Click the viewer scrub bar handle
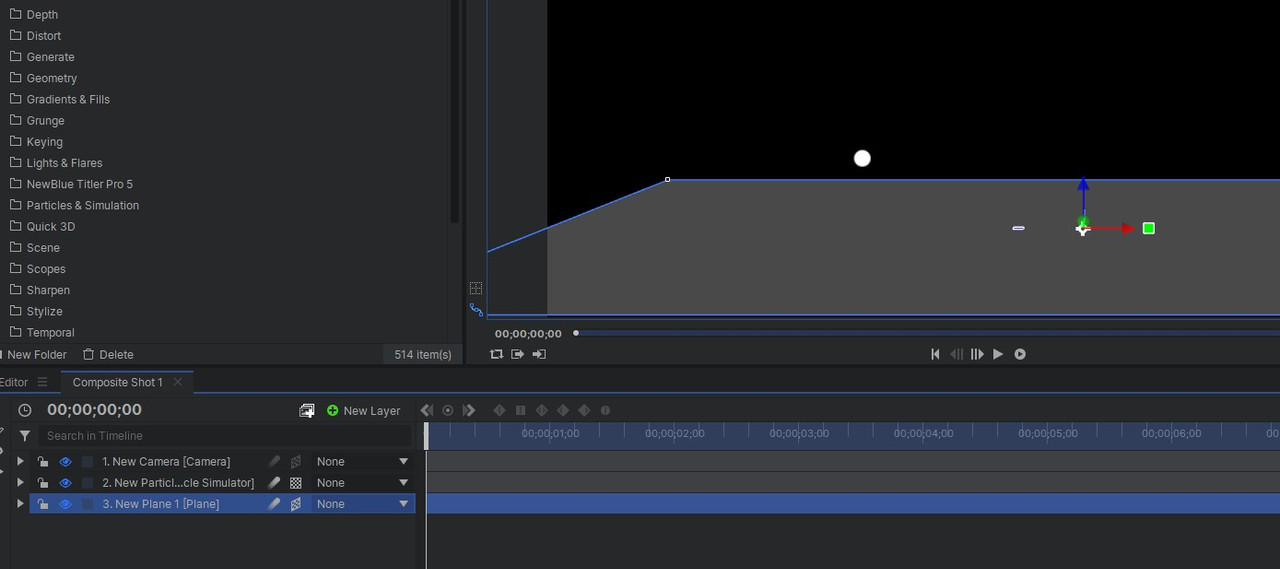1280x569 pixels. 576,333
